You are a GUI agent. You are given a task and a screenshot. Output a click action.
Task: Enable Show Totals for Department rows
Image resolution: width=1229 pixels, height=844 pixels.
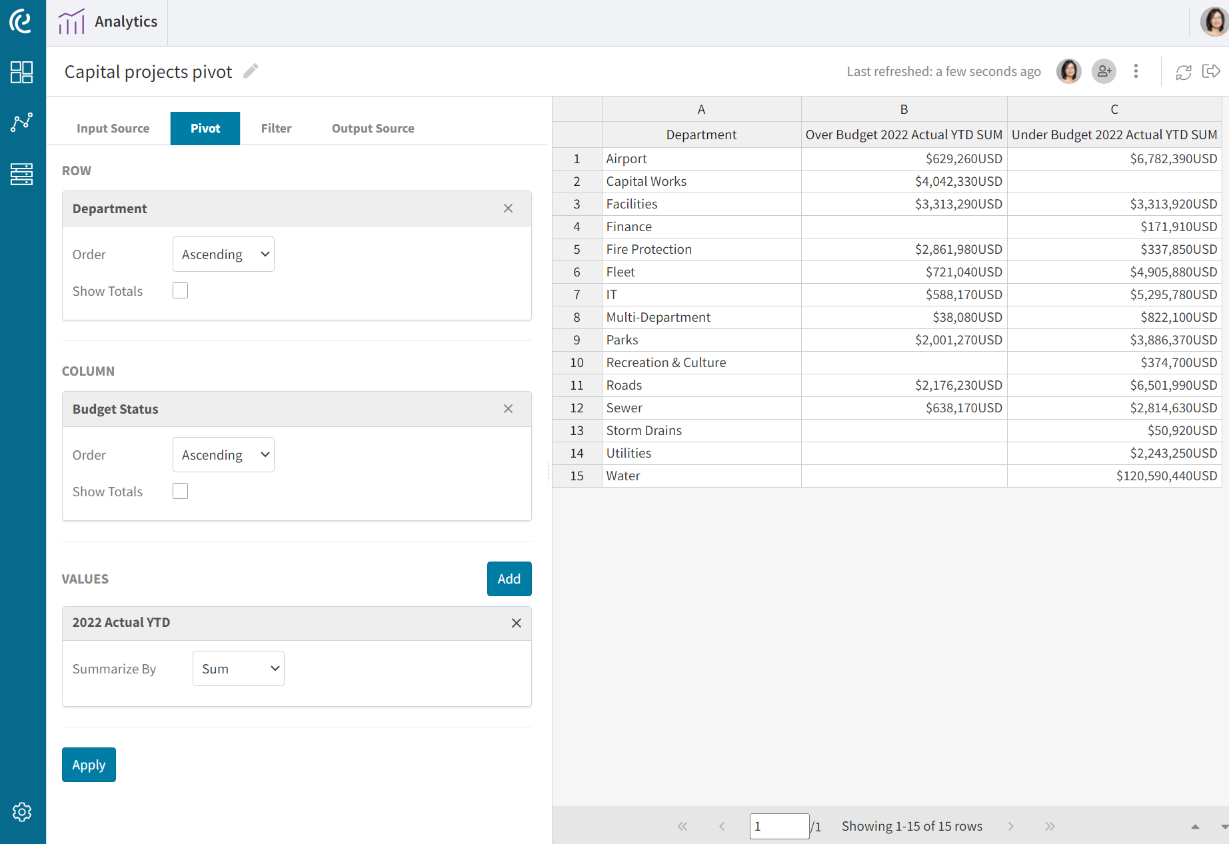(x=180, y=291)
